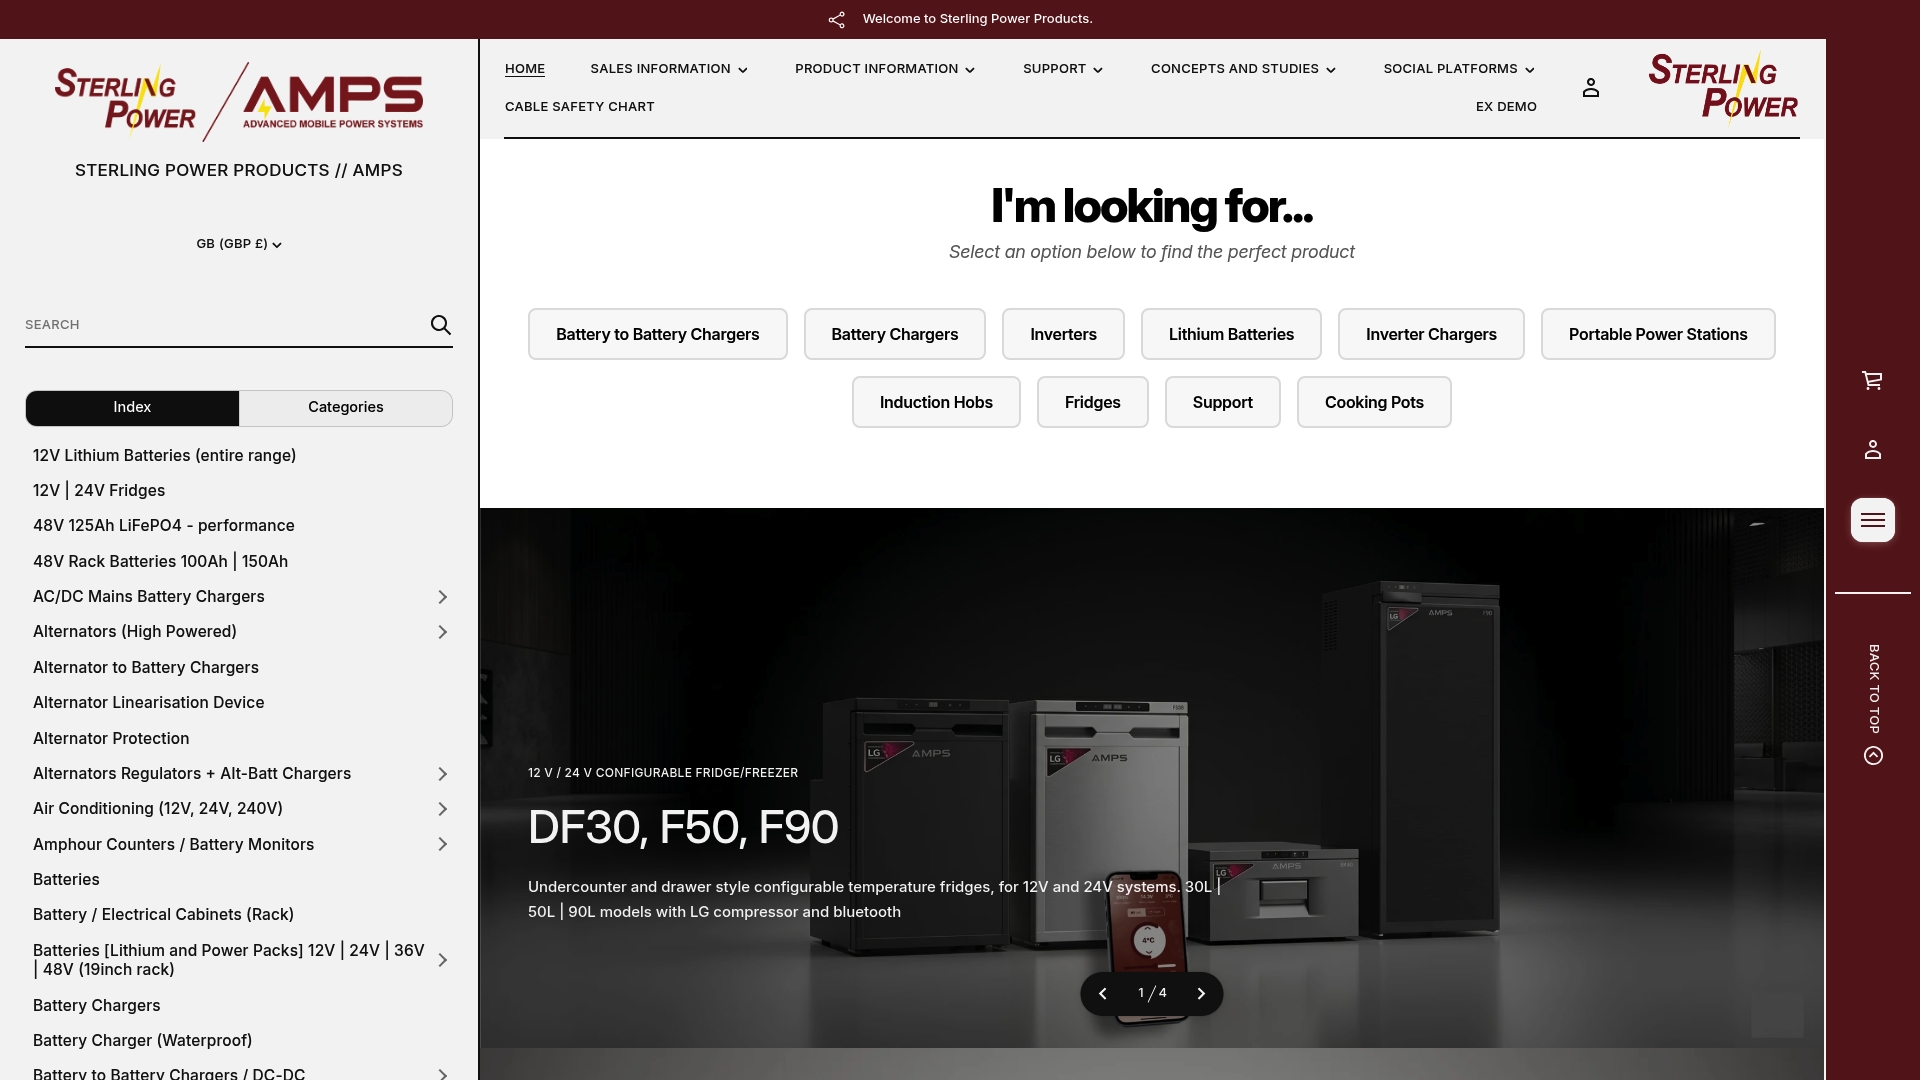Choose the Lithium Batteries option

coord(1232,334)
